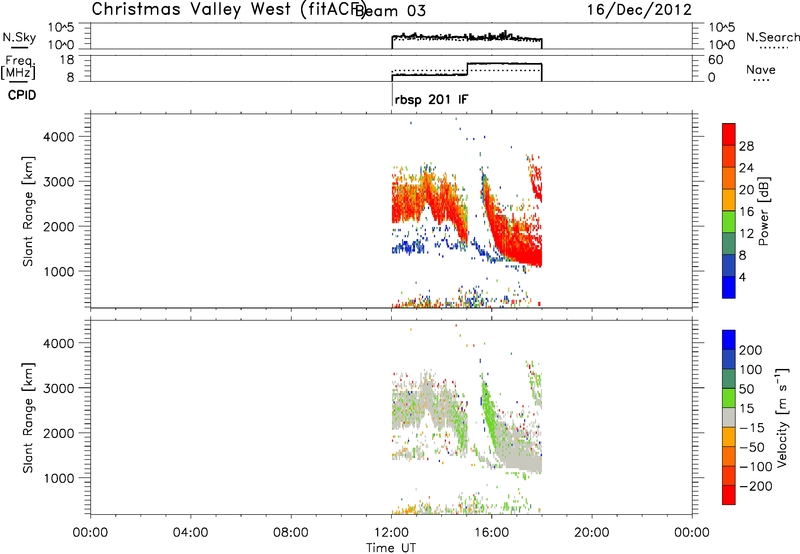Image resolution: width=800 pixels, height=554 pixels.
Task: Click the 'Nave' legend label
Action: pos(761,69)
